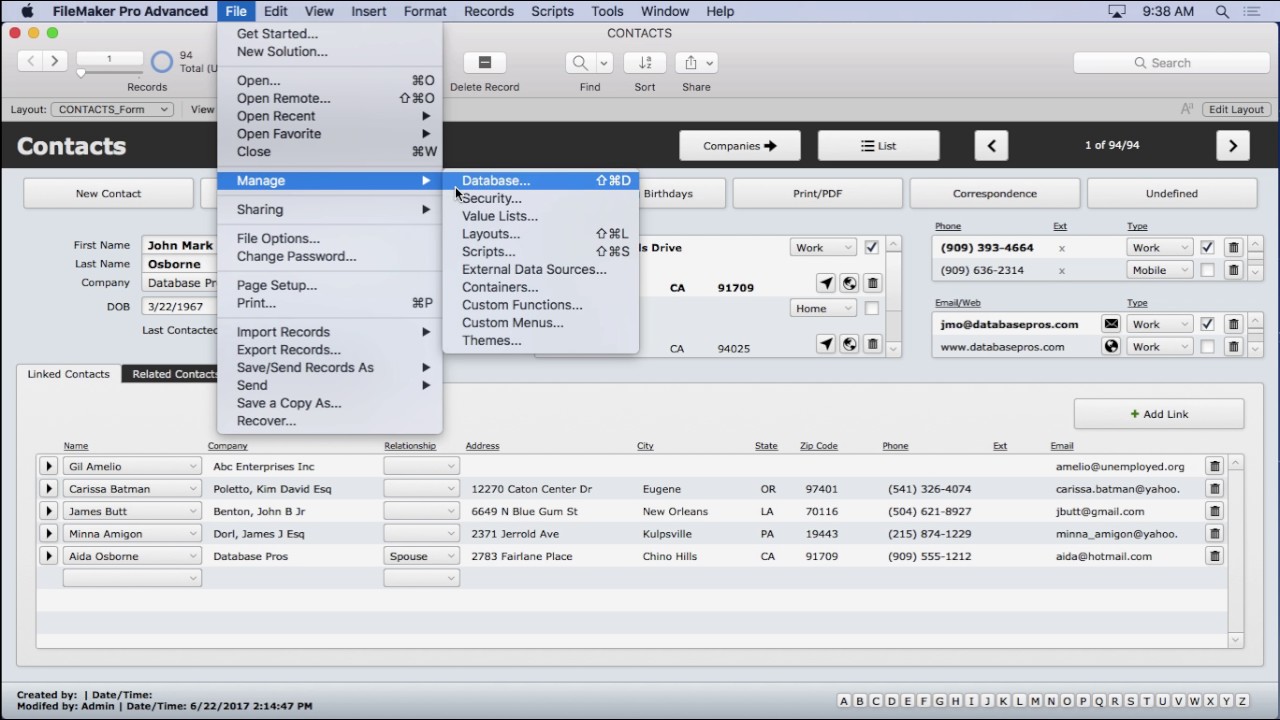Image resolution: width=1280 pixels, height=720 pixels.
Task: Click globe icon beside www.databasepros.com
Action: coord(1111,347)
